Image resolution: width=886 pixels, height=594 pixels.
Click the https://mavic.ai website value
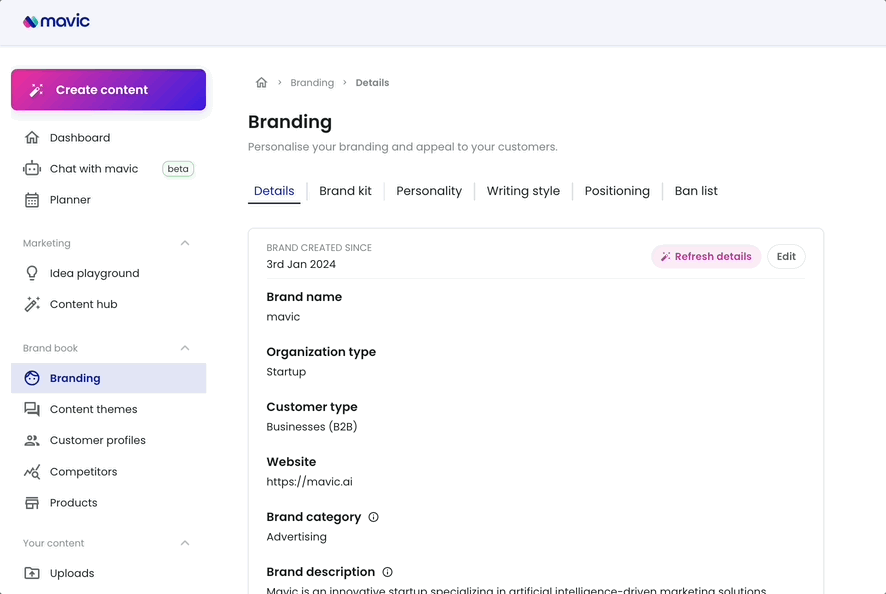310,482
